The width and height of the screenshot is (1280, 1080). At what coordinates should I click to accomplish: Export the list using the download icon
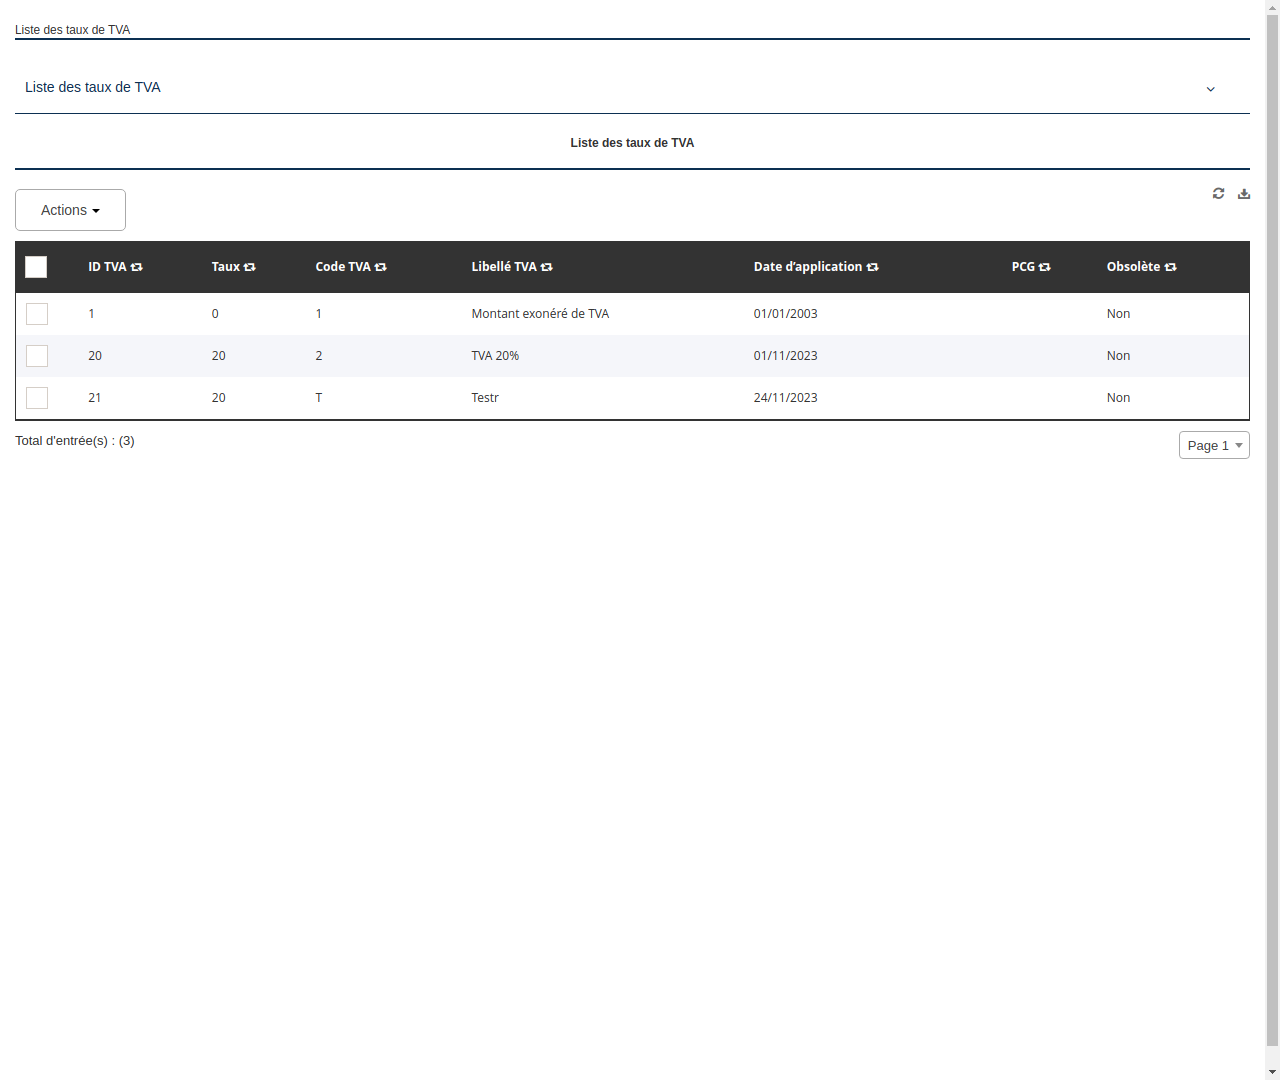1244,193
